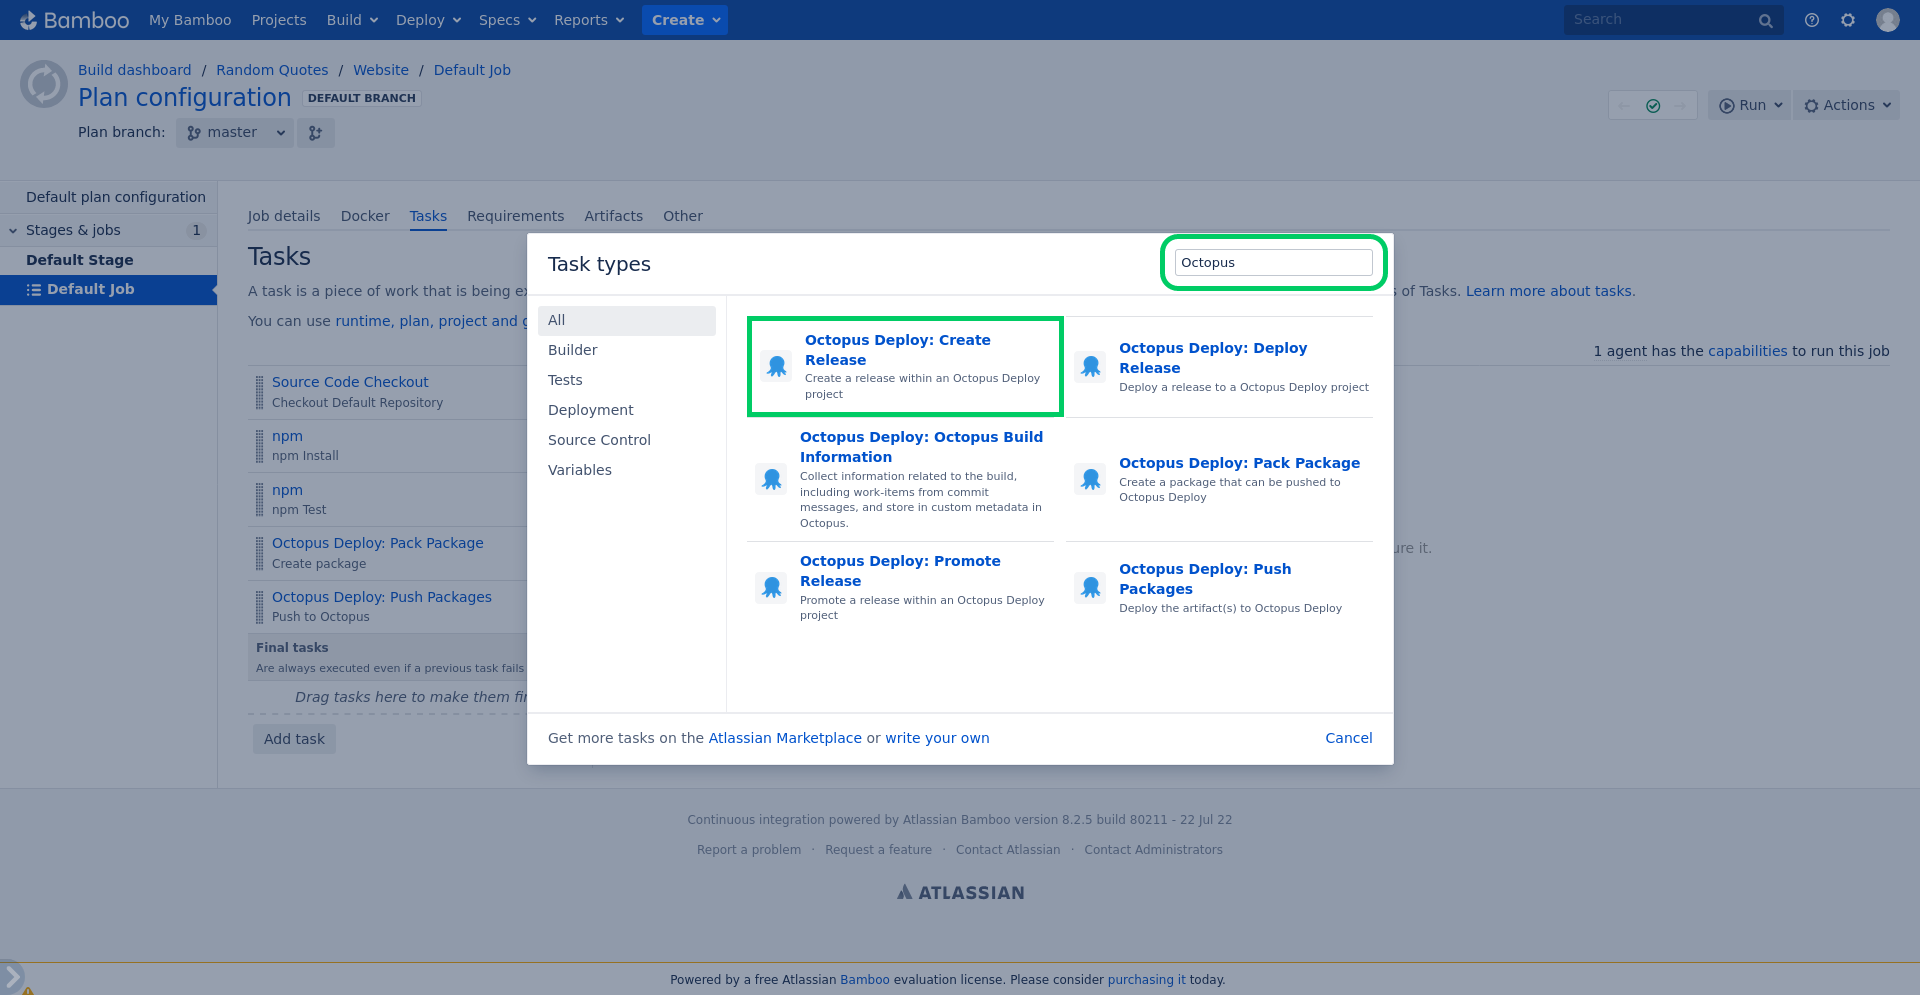Select the Variables task category
The image size is (1920, 995).
tap(627, 471)
